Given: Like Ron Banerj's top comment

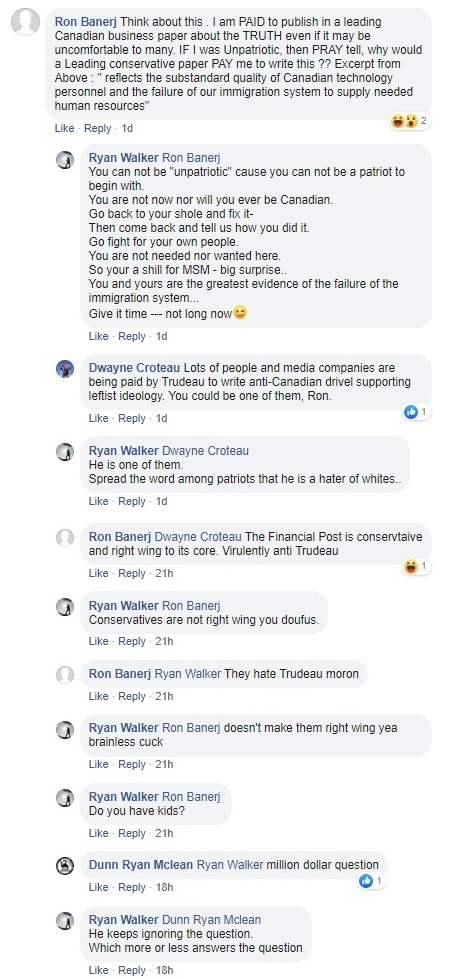Looking at the screenshot, I should coord(64,128).
